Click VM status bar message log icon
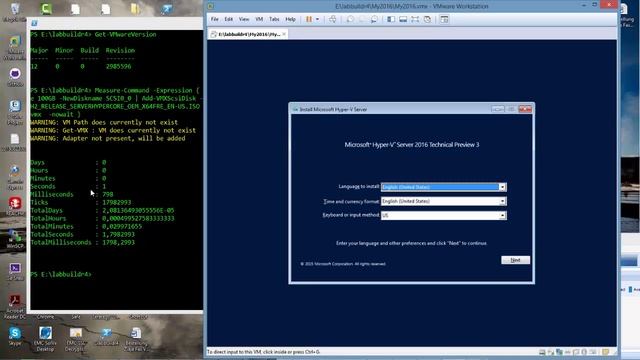The width and height of the screenshot is (640, 360). pyautogui.click(x=605, y=352)
